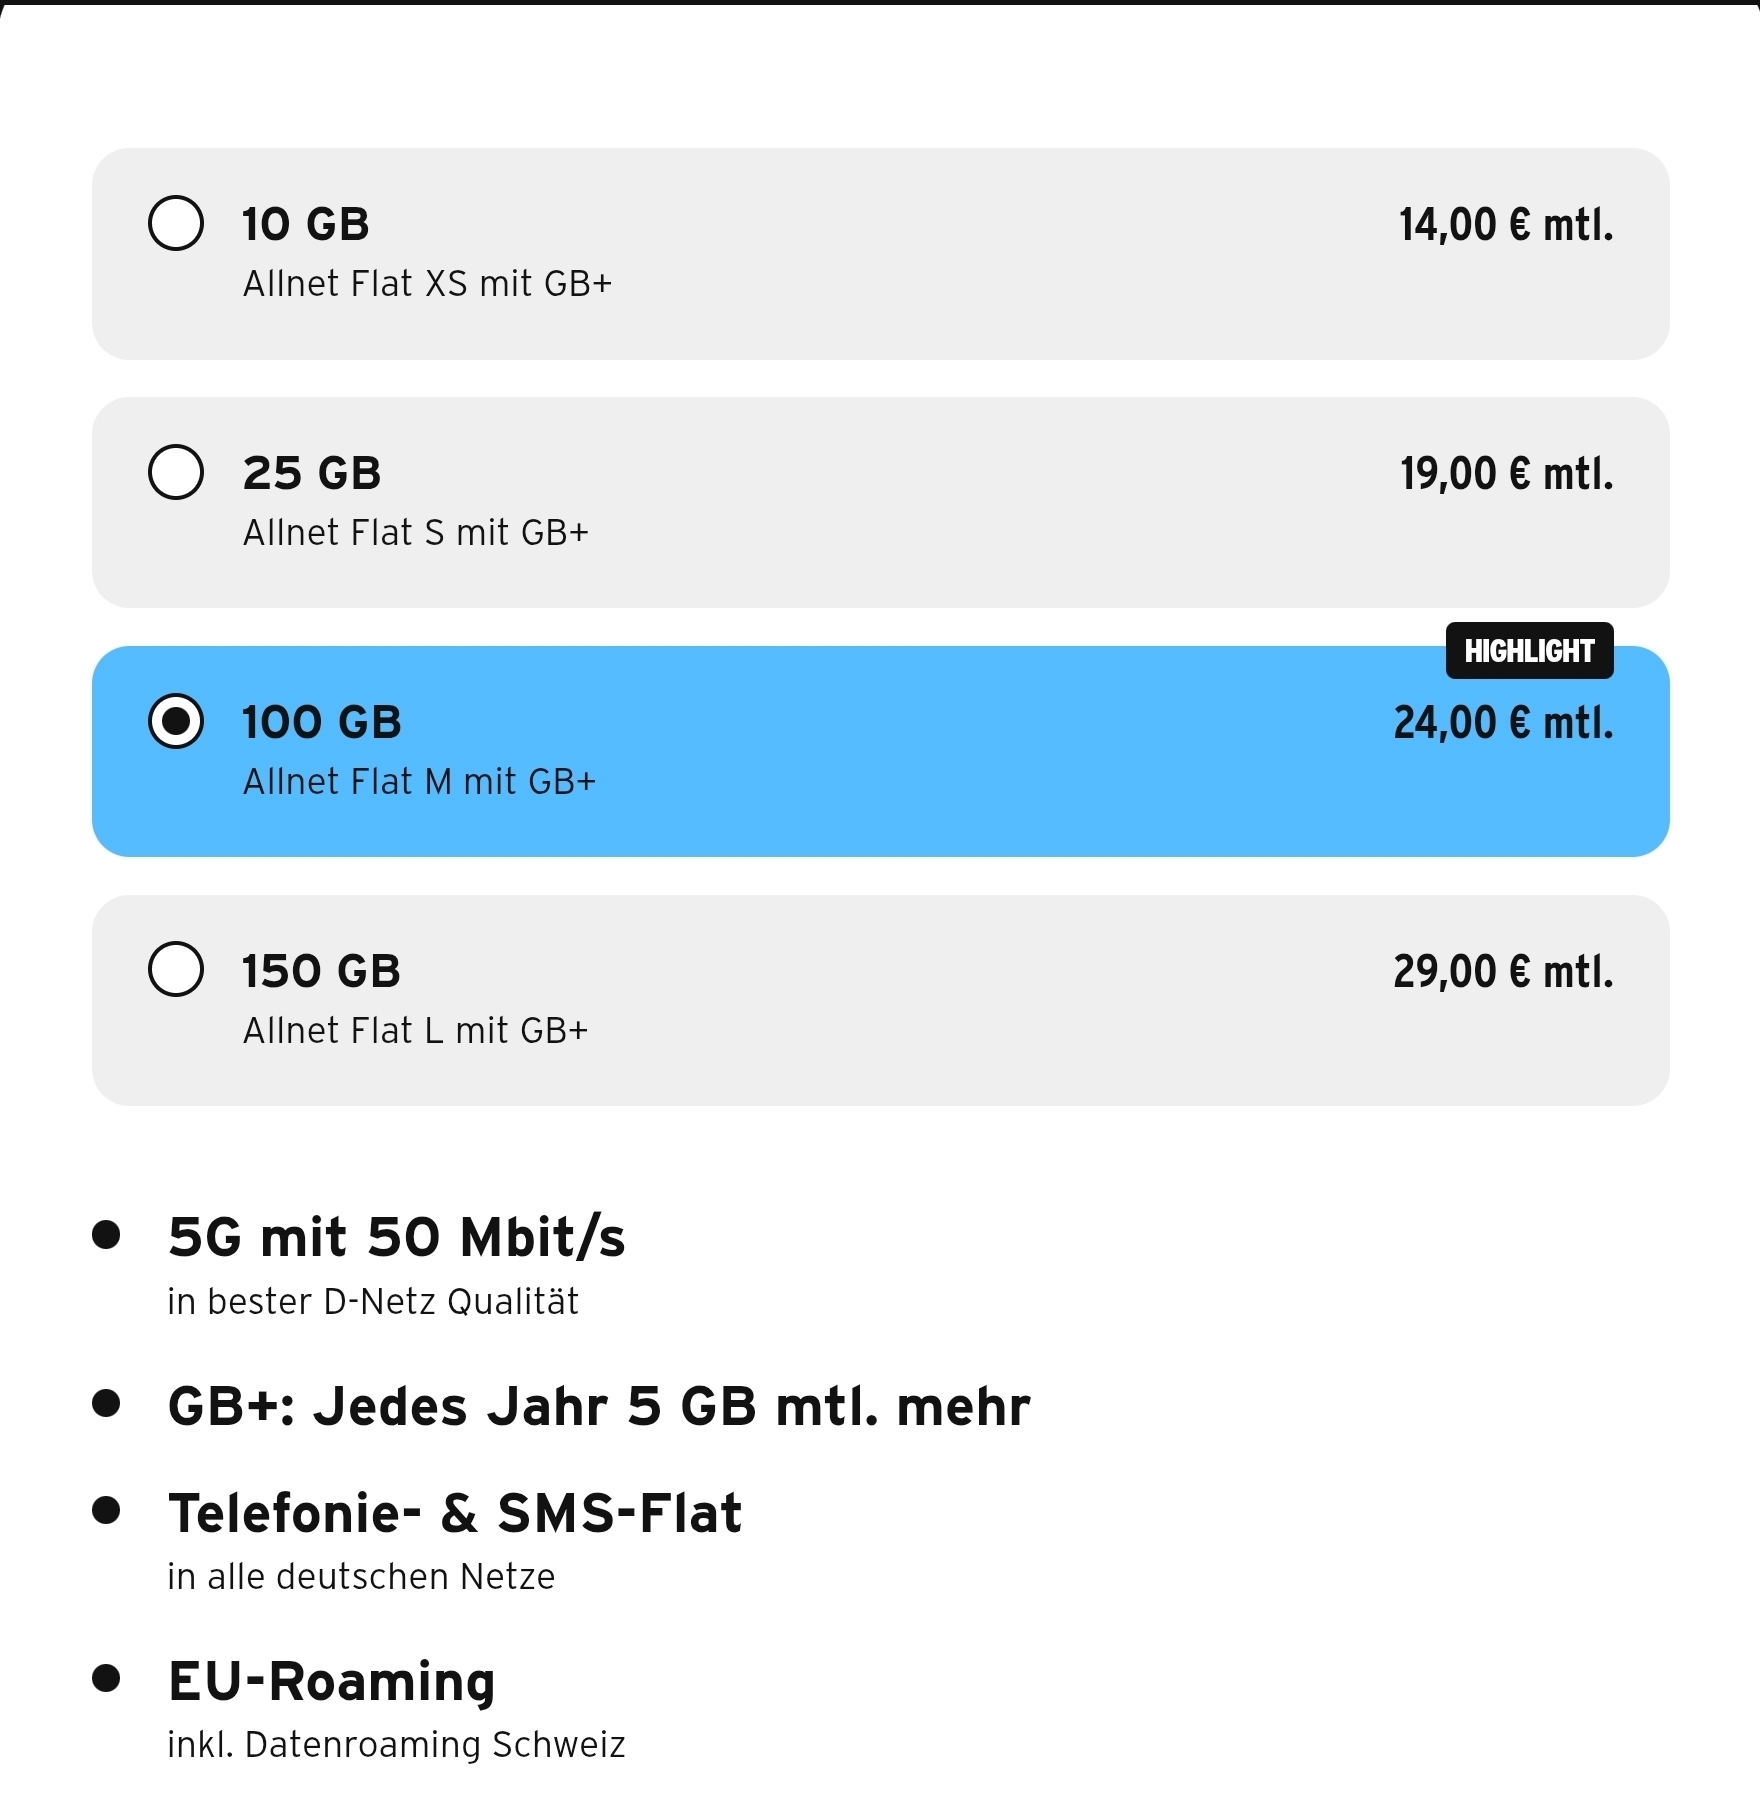Click the selected 100 GB radio button

coord(176,721)
